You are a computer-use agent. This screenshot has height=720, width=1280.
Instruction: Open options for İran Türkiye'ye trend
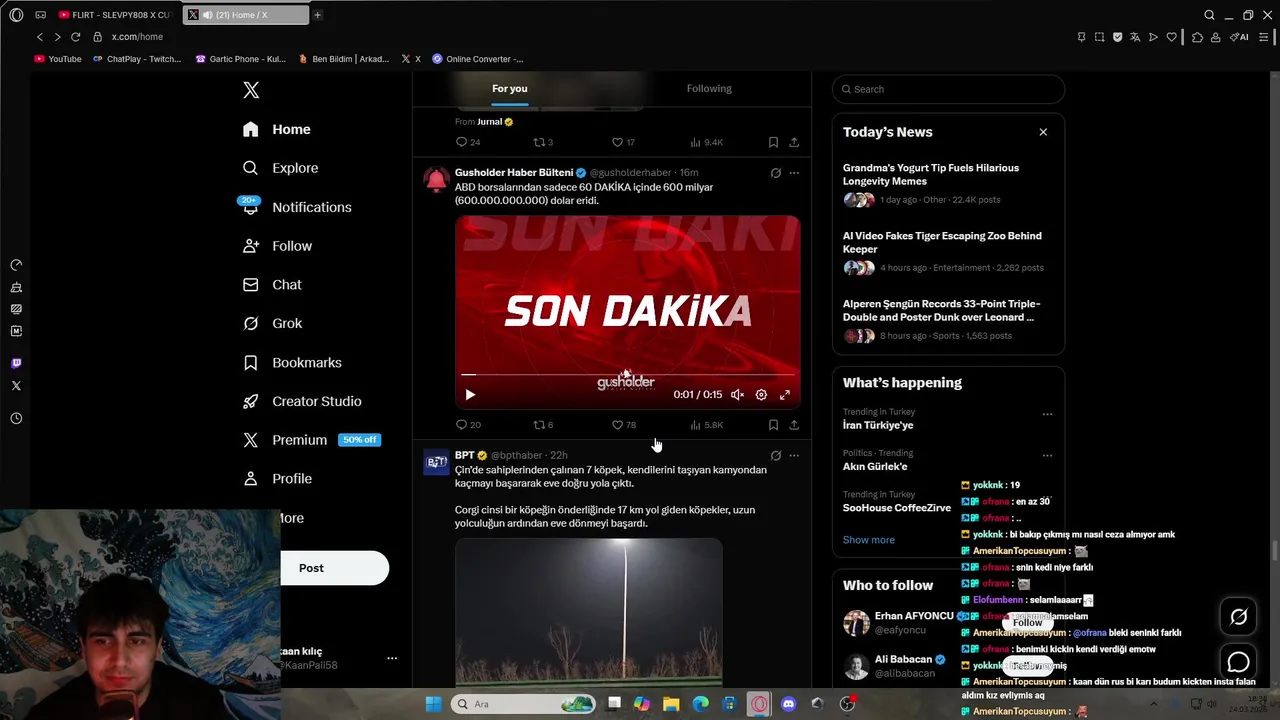click(x=1047, y=414)
